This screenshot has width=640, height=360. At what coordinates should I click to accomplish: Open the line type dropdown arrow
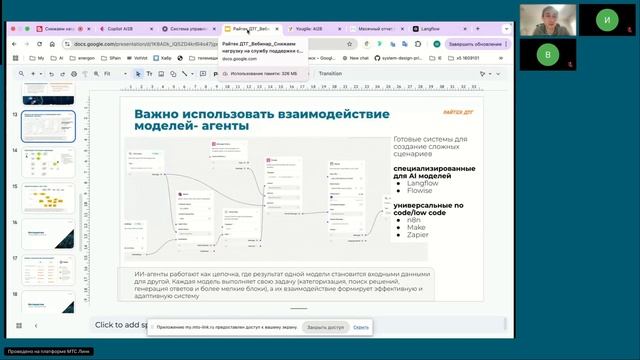192,74
